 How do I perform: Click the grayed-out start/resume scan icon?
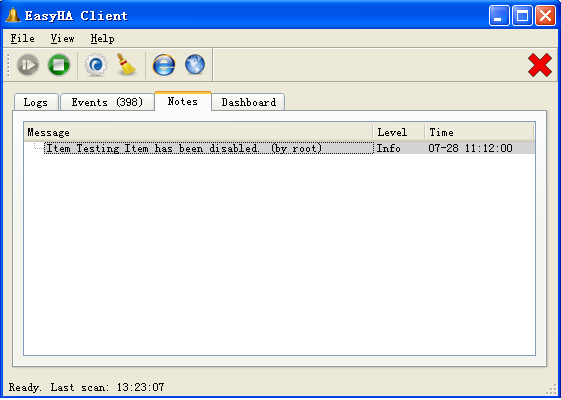[x=28, y=65]
